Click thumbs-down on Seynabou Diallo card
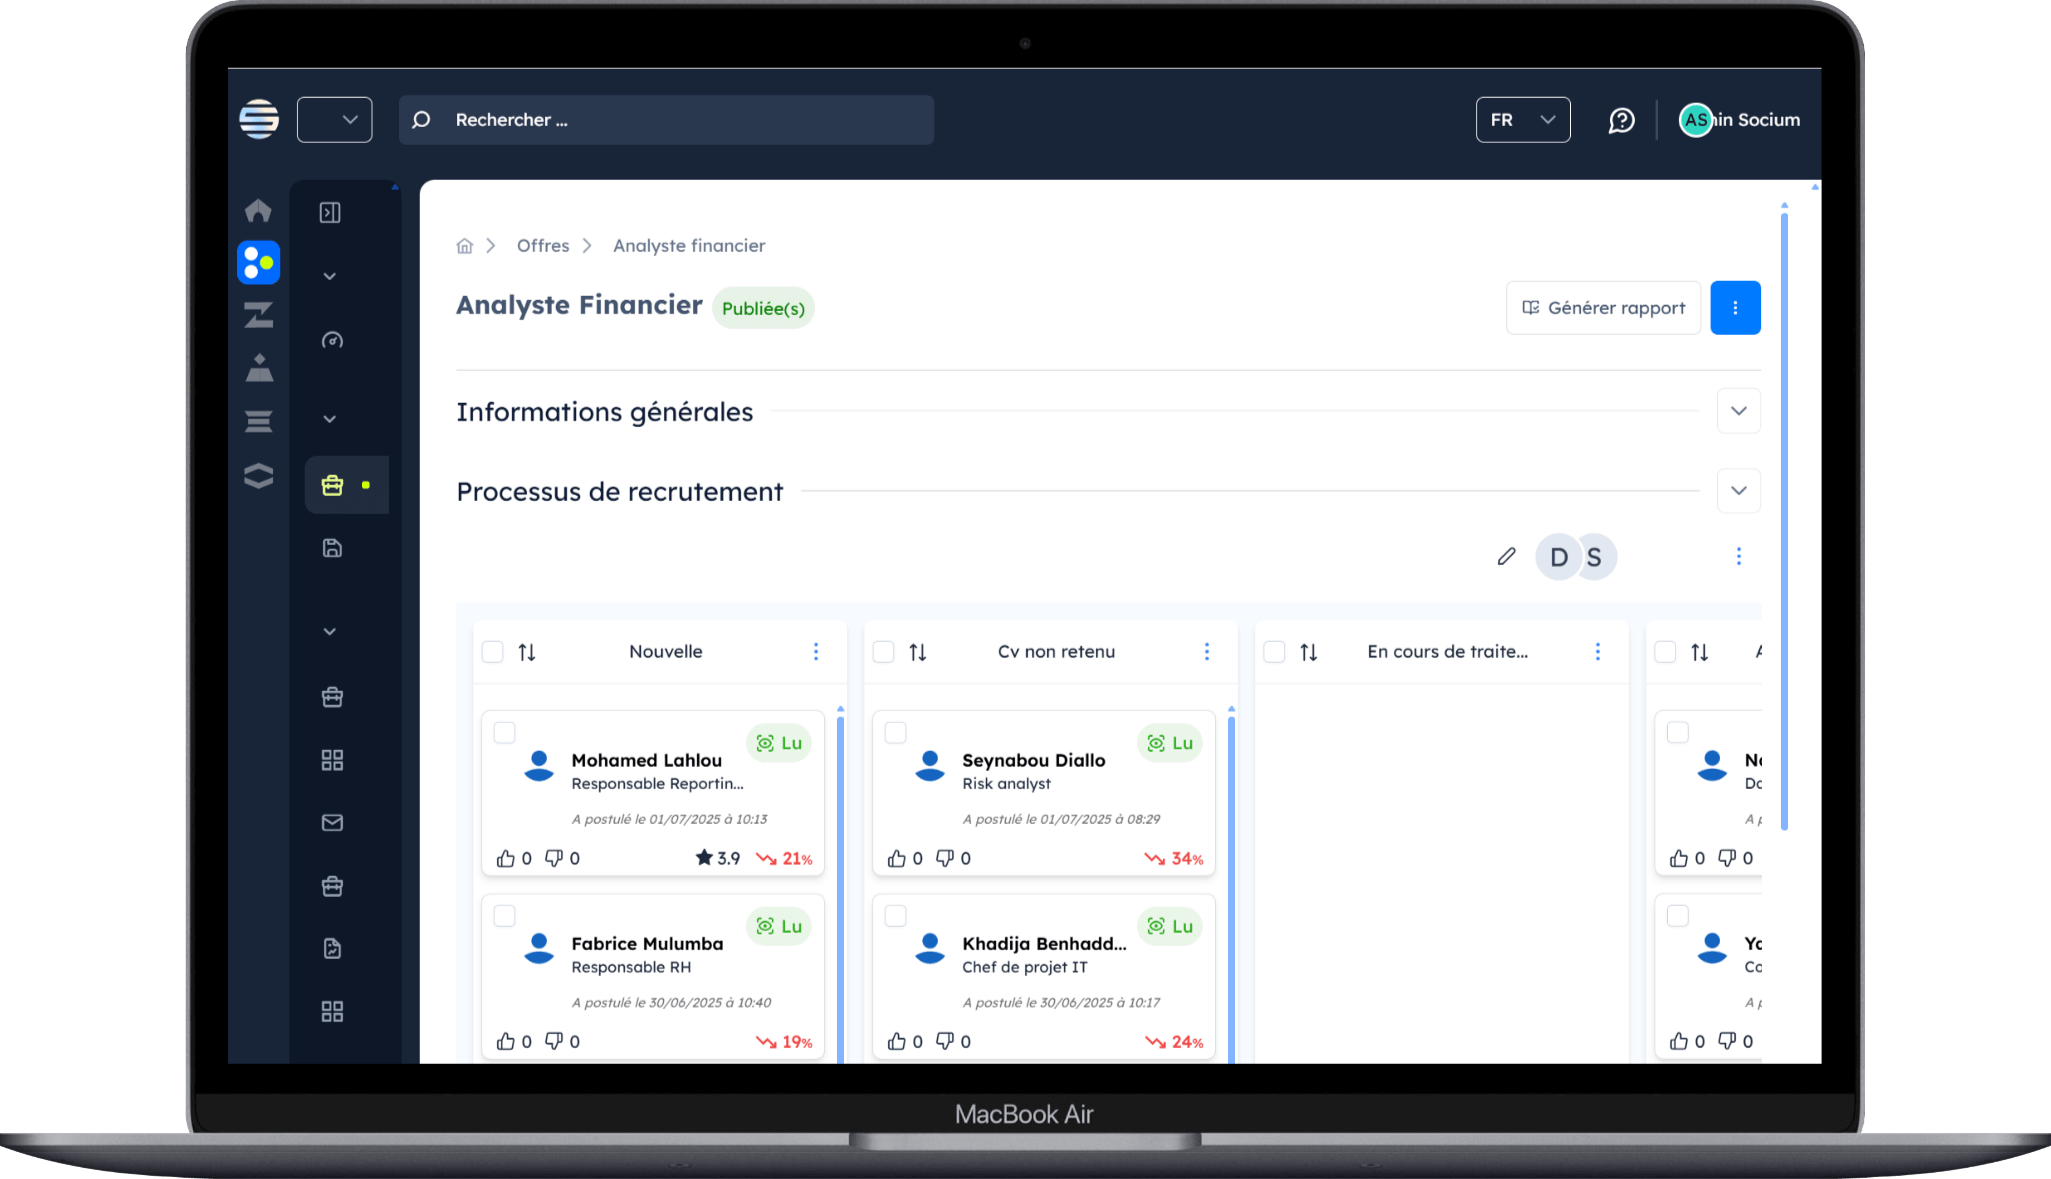 click(x=945, y=858)
